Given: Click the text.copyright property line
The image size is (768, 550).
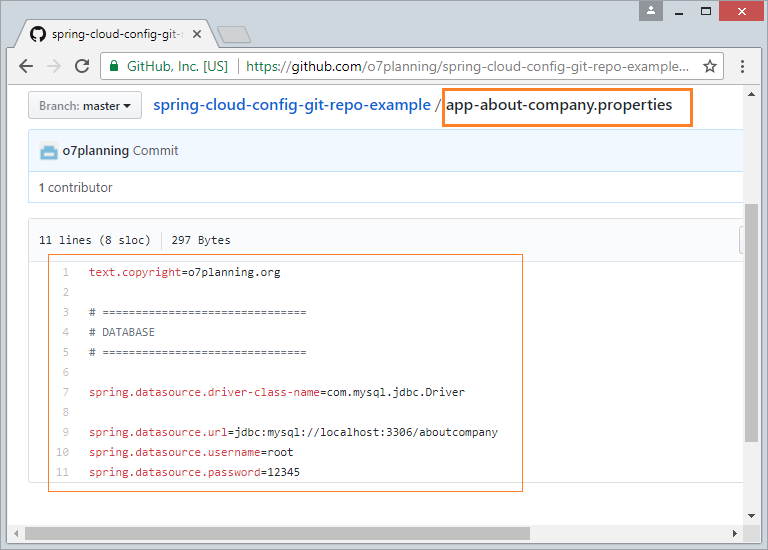Looking at the screenshot, I should click(185, 272).
